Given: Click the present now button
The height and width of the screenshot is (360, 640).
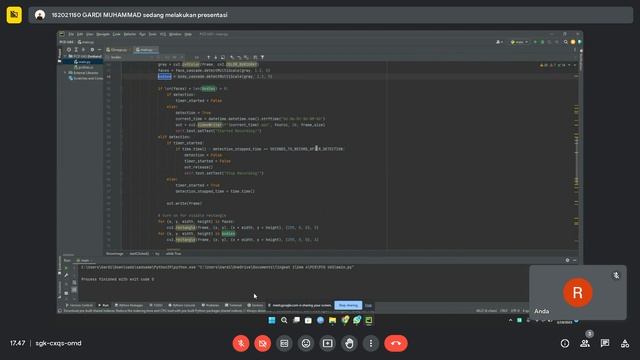Looking at the screenshot, I should 327,343.
